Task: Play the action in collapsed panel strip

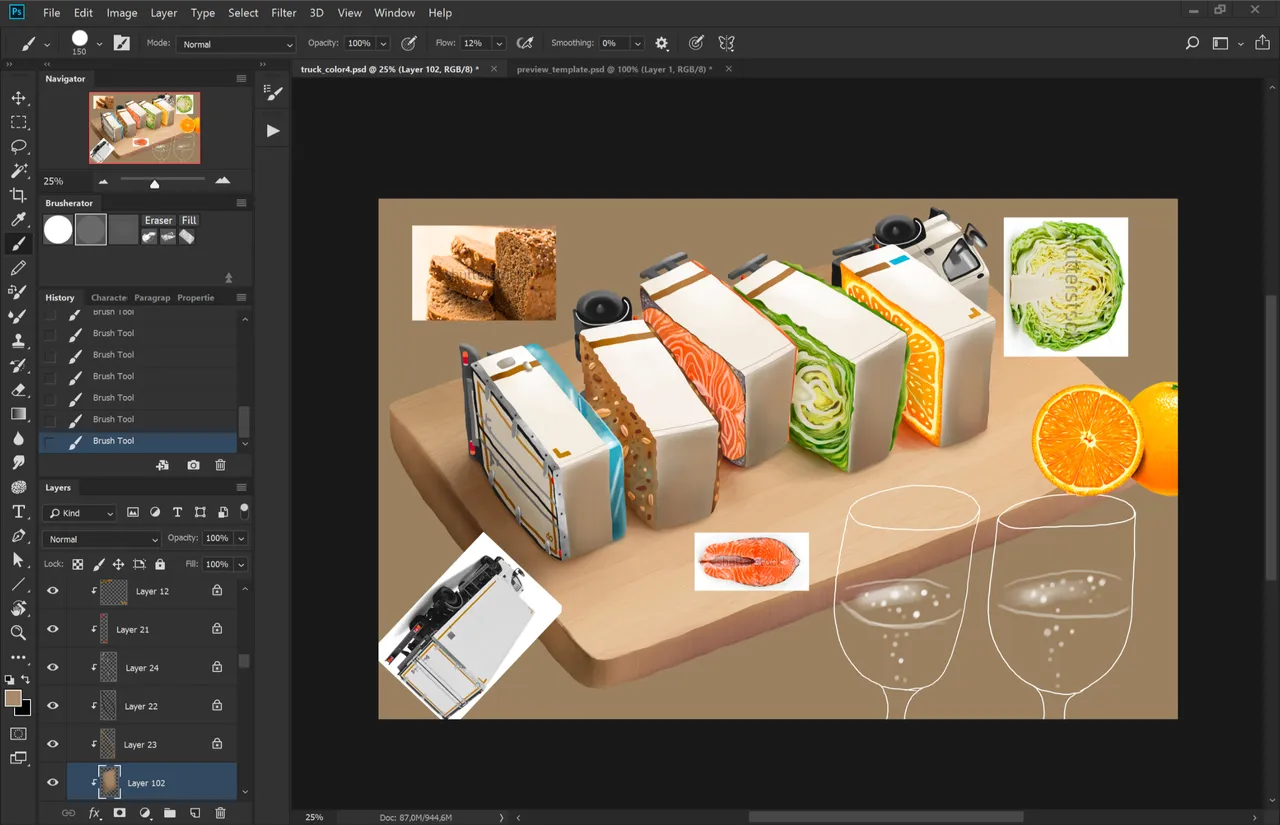Action: coord(273,130)
